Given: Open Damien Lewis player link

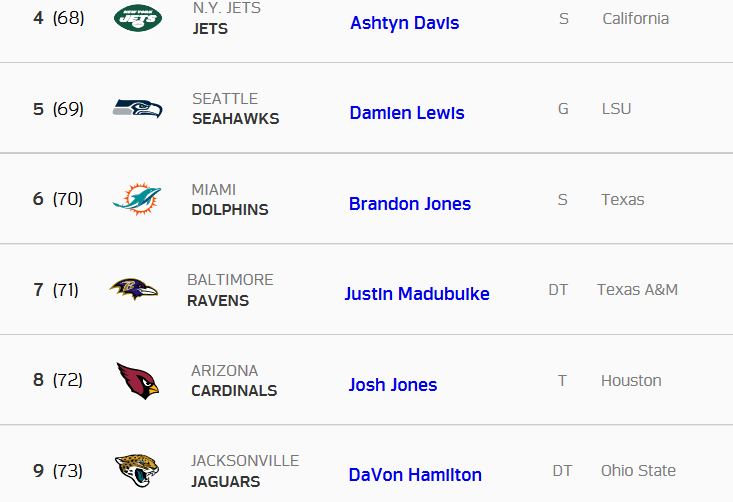Looking at the screenshot, I should tap(407, 113).
